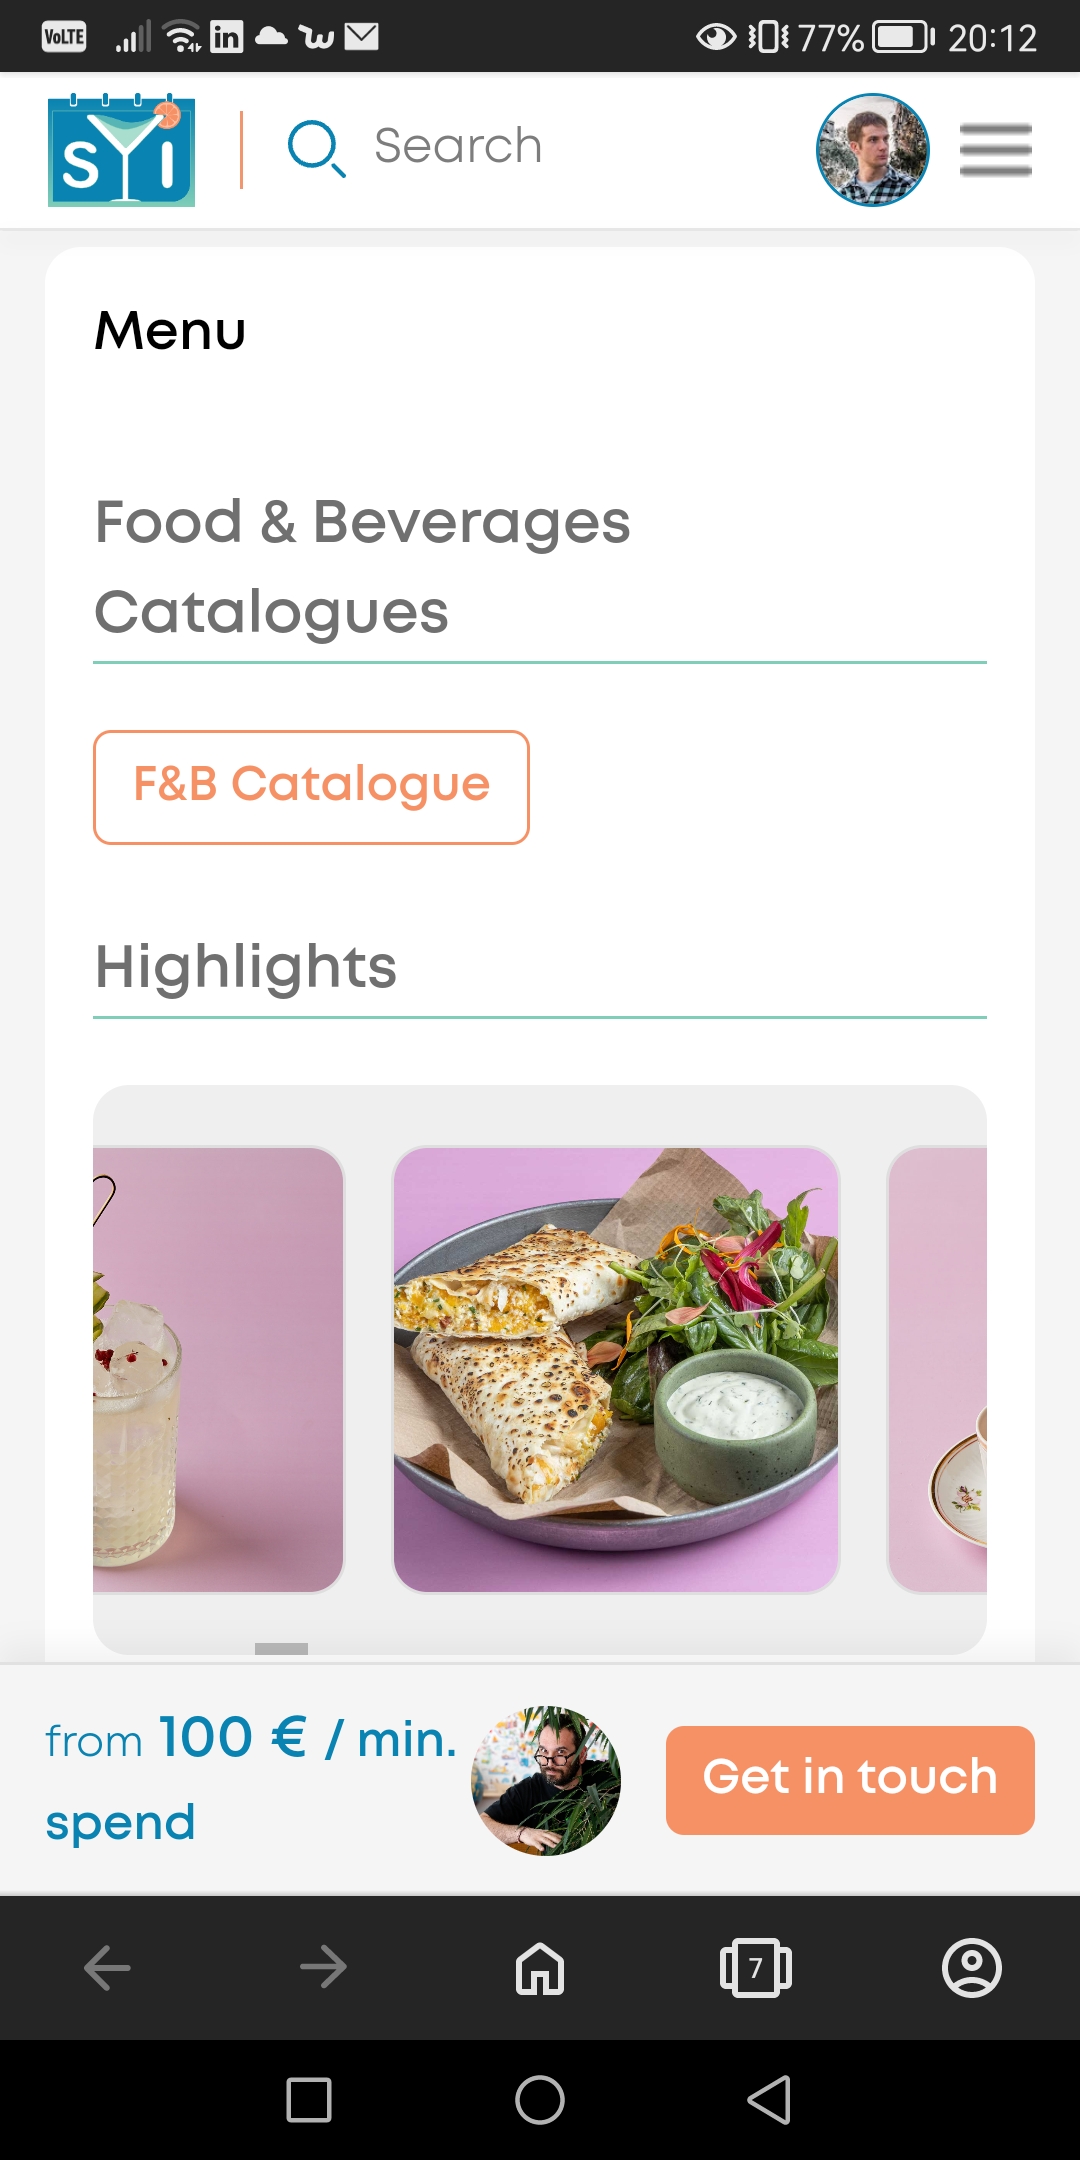Viewport: 1080px width, 2160px height.
Task: Select the cocktail glass photo
Action: coord(218,1369)
